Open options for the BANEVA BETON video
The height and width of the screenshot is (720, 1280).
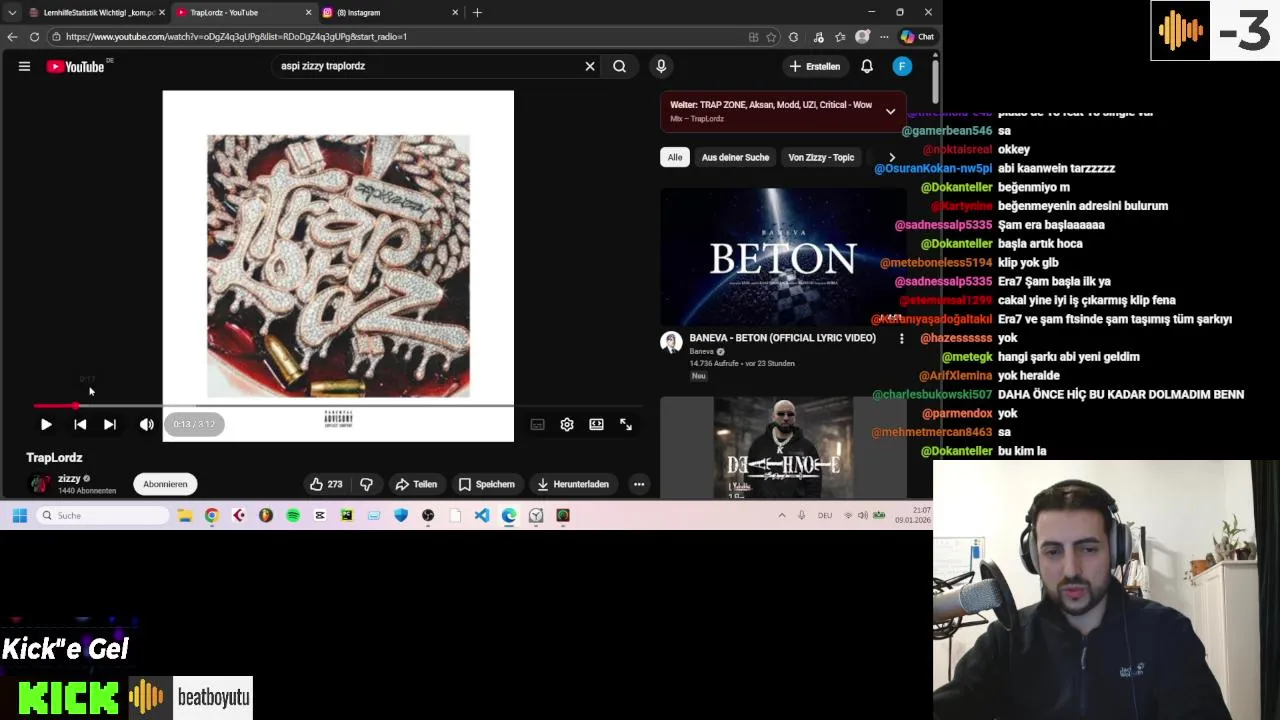coord(901,339)
